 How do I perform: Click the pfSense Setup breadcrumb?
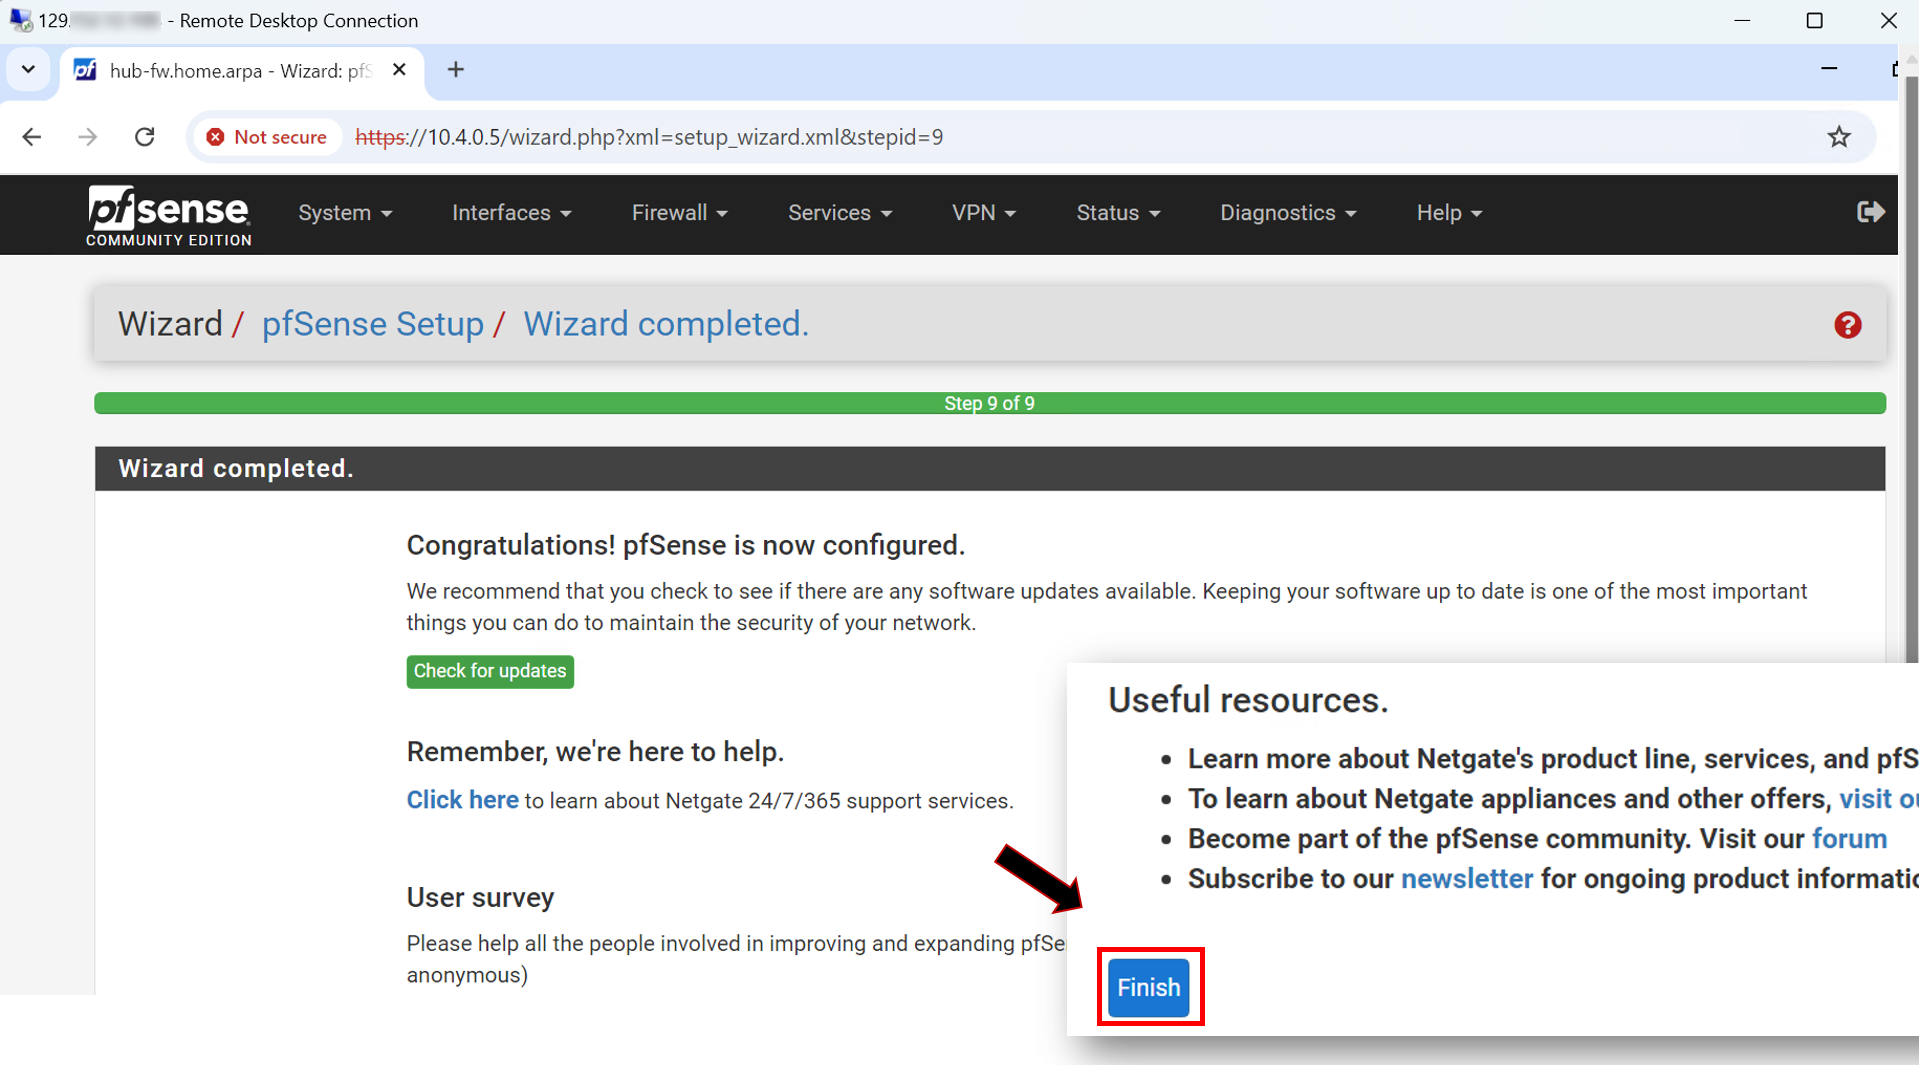click(x=372, y=324)
